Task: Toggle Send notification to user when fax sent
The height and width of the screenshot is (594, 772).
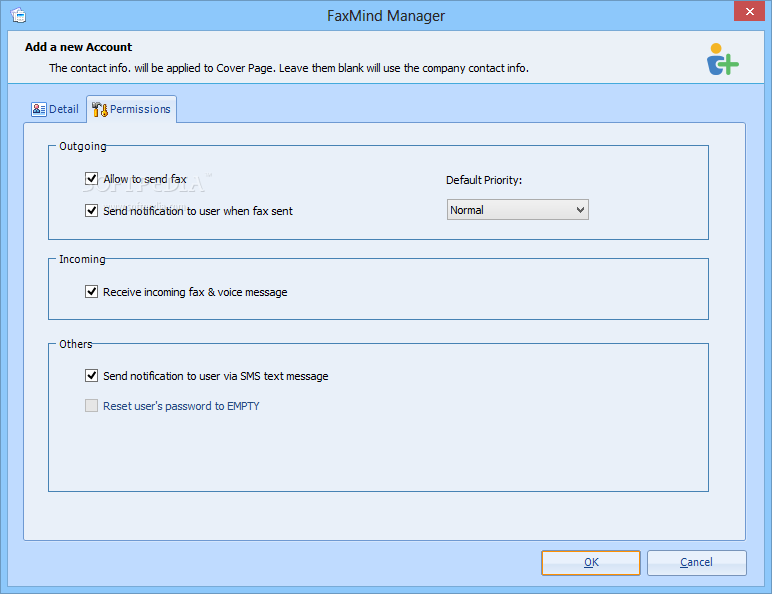Action: pyautogui.click(x=92, y=211)
